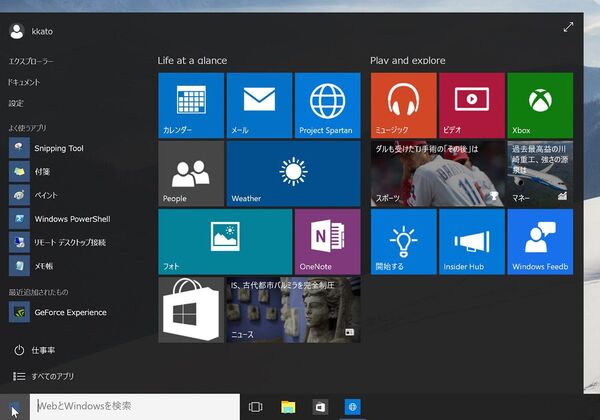Open the ビデオ video tile
The width and height of the screenshot is (600, 420).
tap(472, 105)
